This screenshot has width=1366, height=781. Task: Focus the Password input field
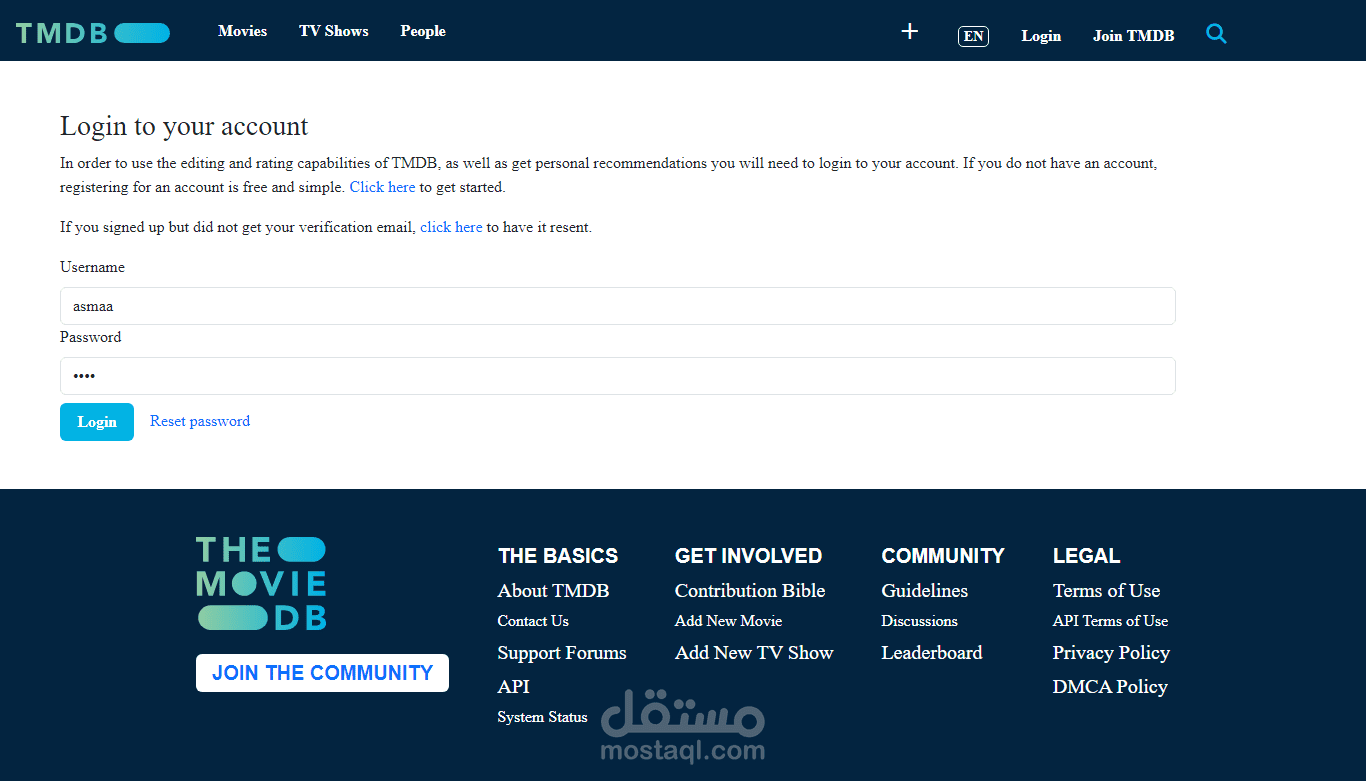[617, 376]
